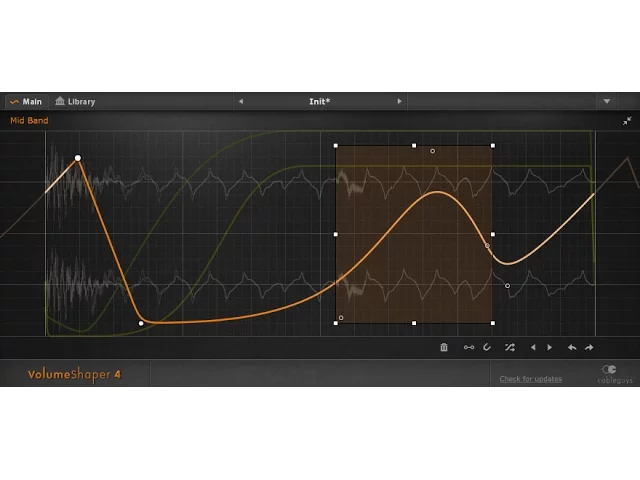Click the link points icon
The width and height of the screenshot is (640, 480).
469,347
